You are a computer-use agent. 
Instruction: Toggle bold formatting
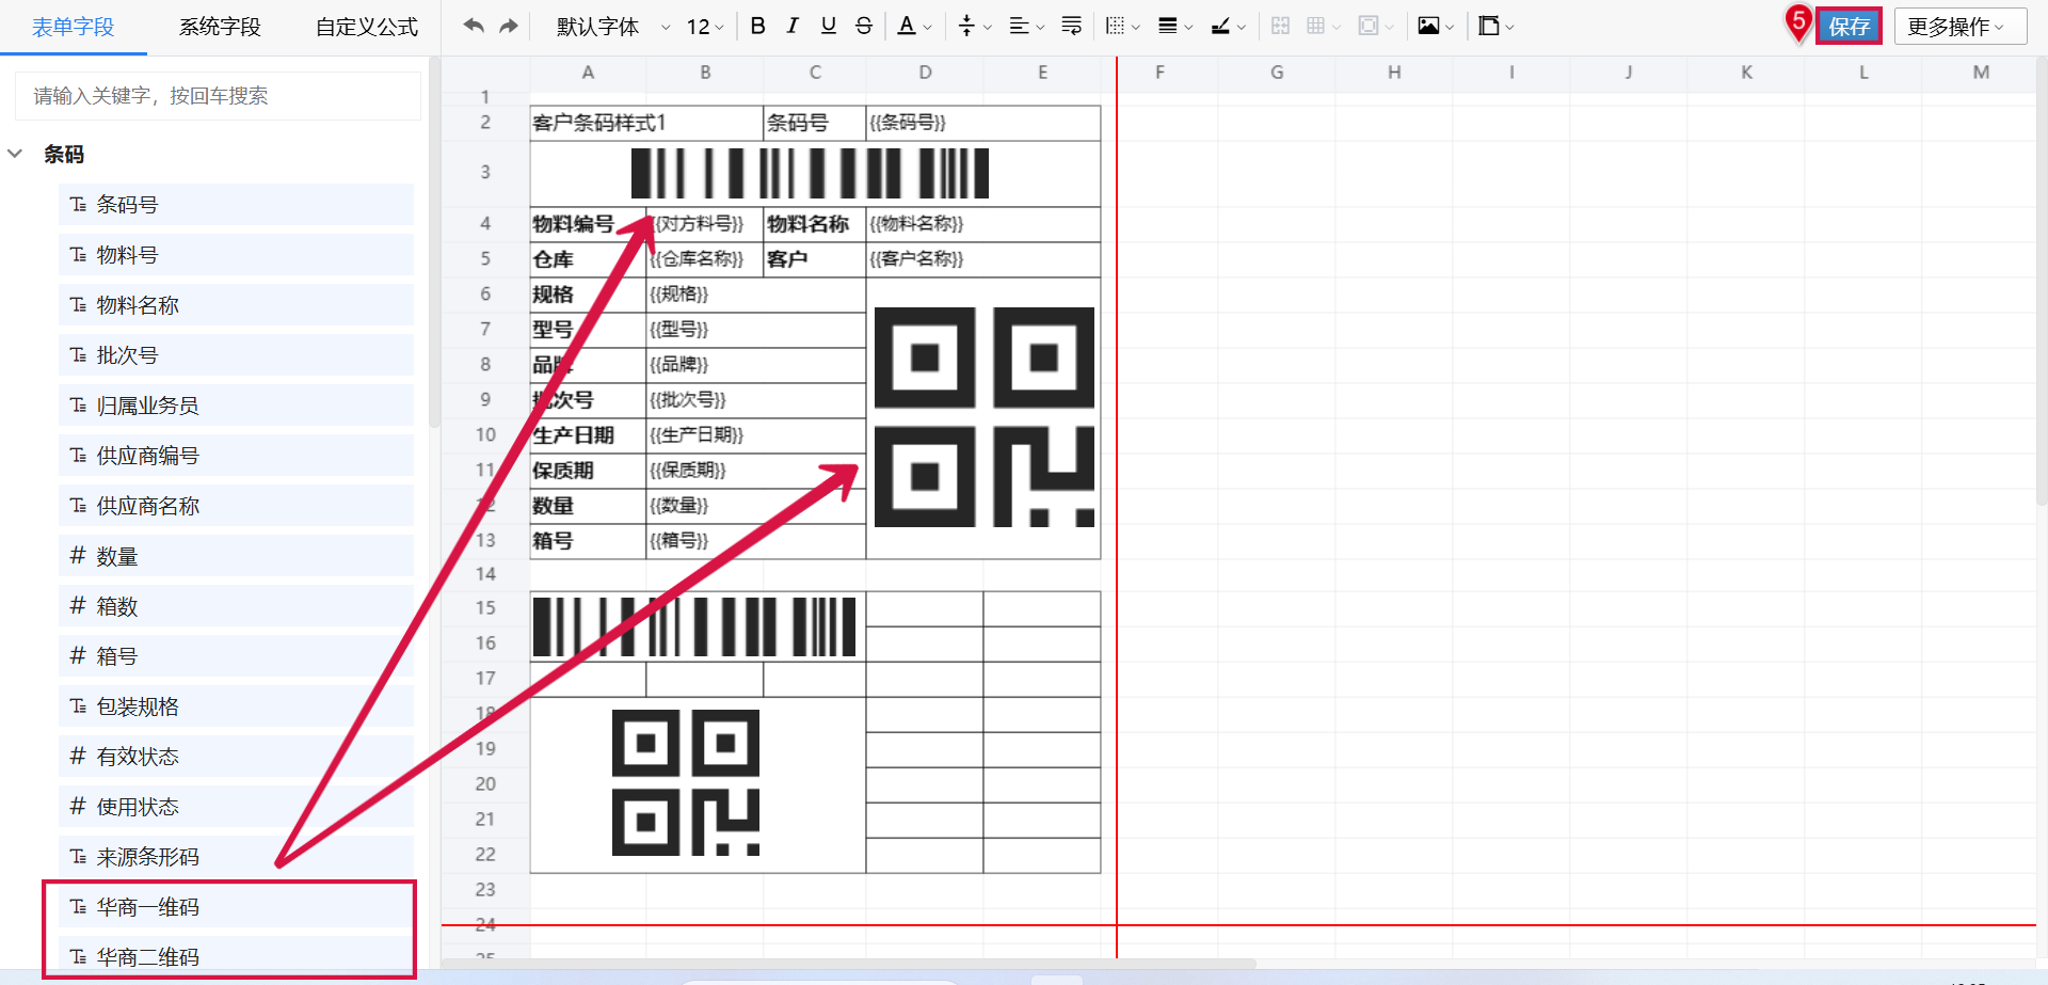pyautogui.click(x=758, y=26)
